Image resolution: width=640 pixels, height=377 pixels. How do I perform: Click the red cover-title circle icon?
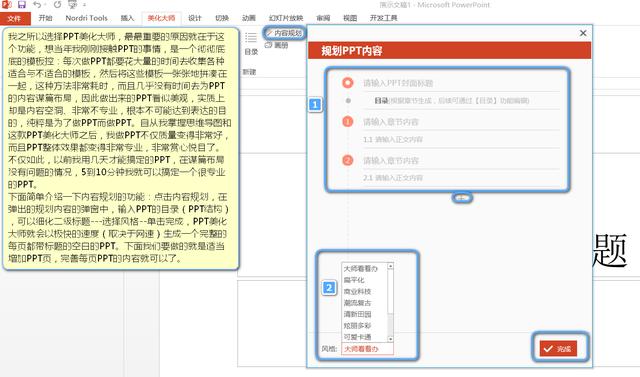[x=348, y=83]
